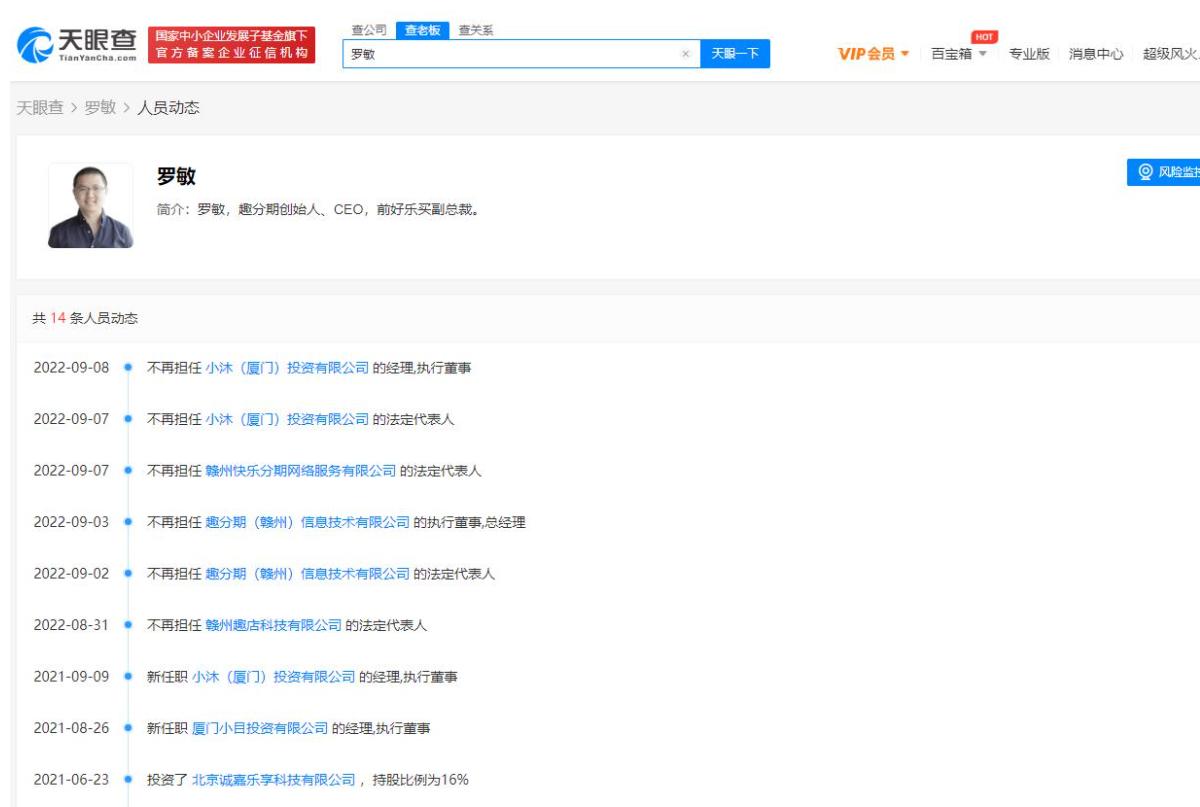The width and height of the screenshot is (1200, 807).
Task: Switch to the 查公司 search tab
Action: [371, 28]
